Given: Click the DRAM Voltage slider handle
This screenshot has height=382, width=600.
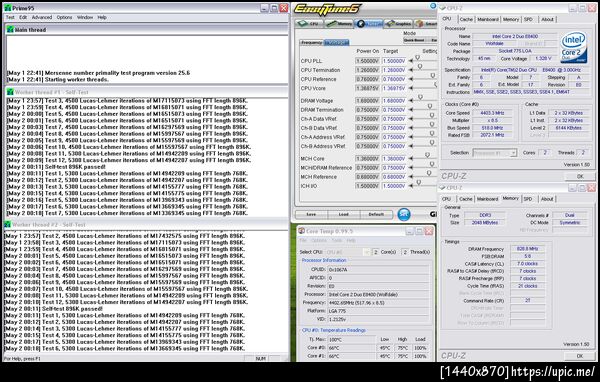Looking at the screenshot, I should [x=421, y=98].
